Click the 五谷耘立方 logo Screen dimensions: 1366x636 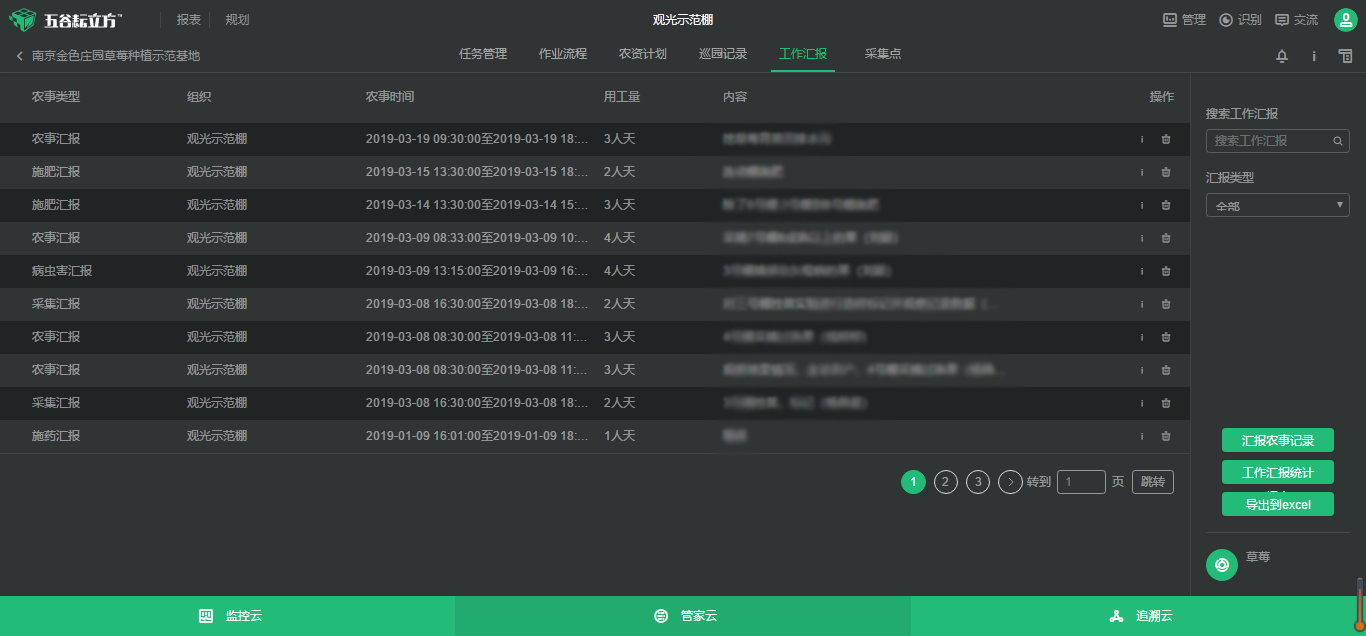point(66,20)
